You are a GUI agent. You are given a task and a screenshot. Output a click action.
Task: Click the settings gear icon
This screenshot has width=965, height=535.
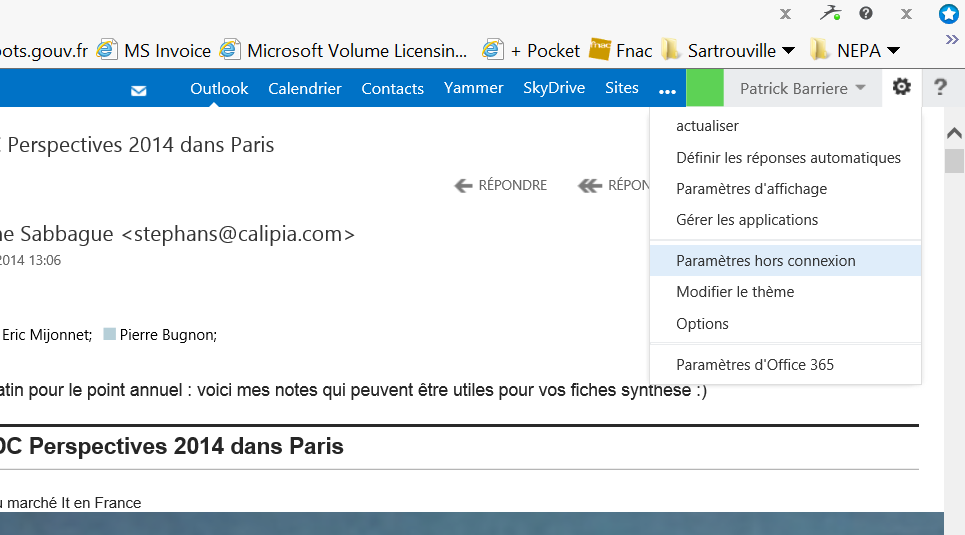[x=902, y=88]
